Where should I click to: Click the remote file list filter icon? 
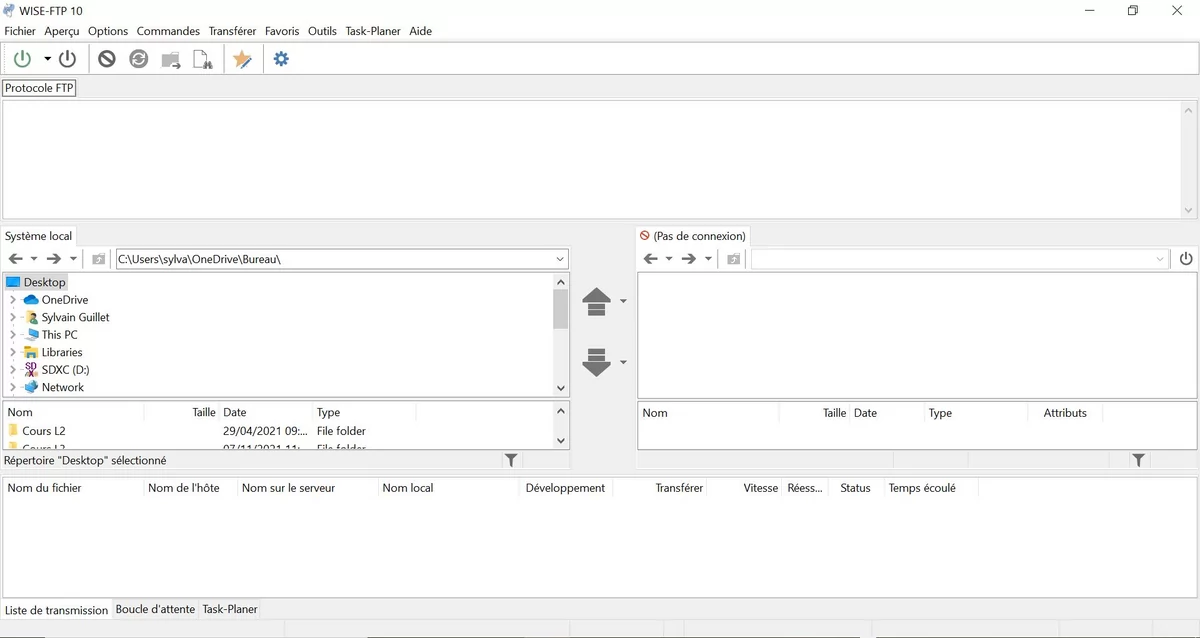pos(1138,460)
